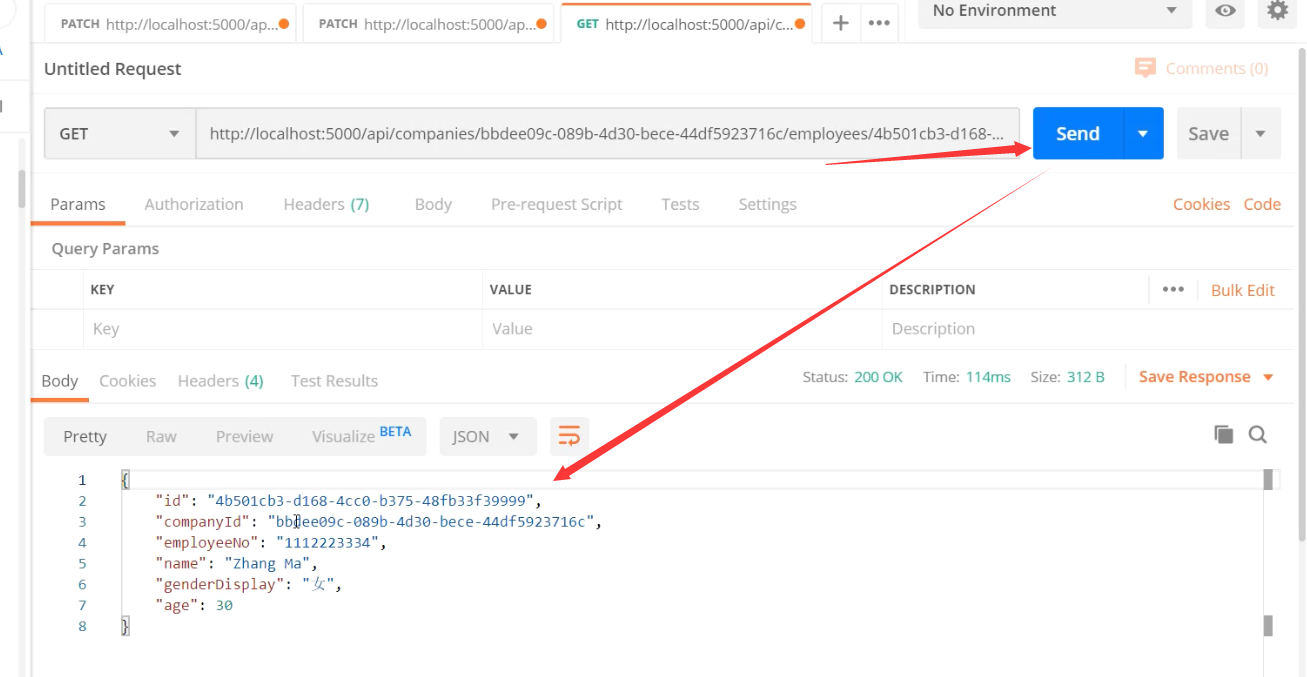The image size is (1307, 677).
Task: Expand Save Response dropdown
Action: [1268, 377]
